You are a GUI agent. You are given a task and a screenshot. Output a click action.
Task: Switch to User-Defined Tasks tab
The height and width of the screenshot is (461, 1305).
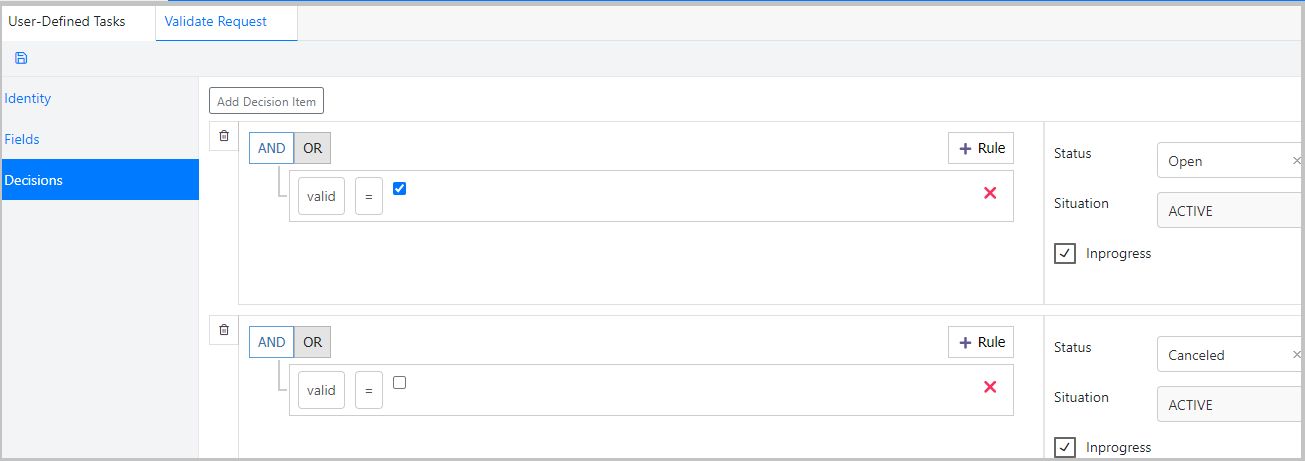(67, 21)
